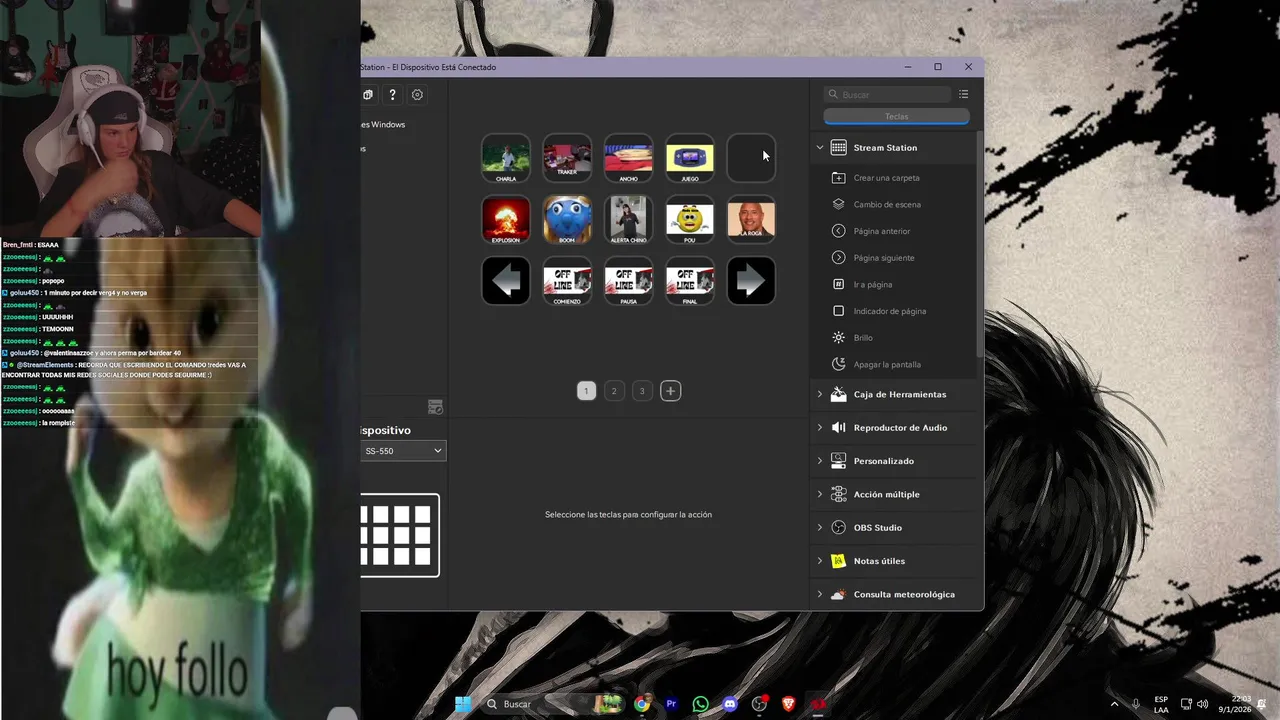
Task: Click the action search field
Action: (887, 94)
